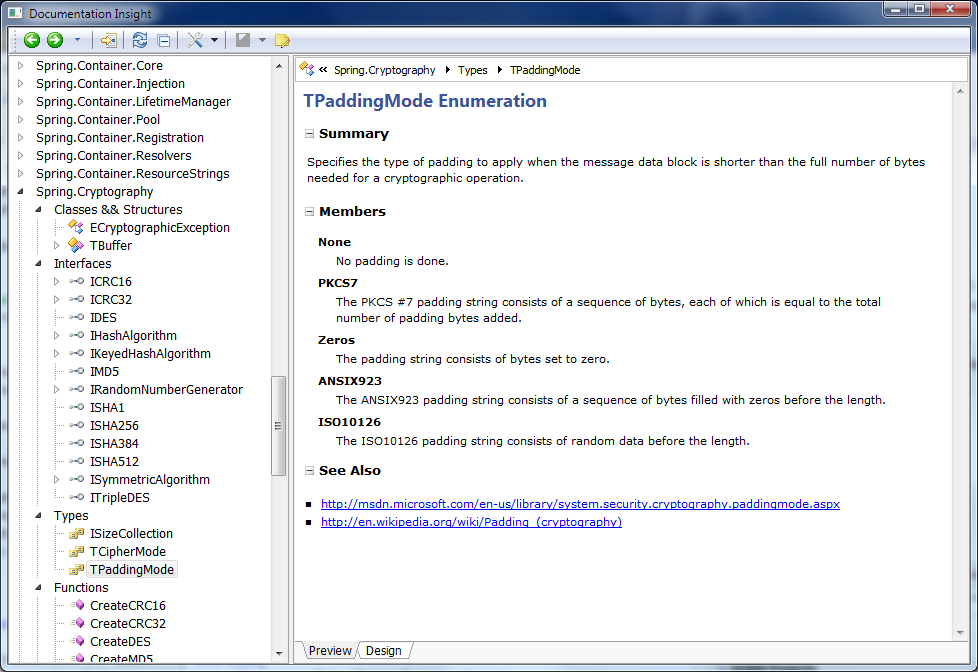Collapse Classes && Structures group
The image size is (978, 672).
[39, 210]
